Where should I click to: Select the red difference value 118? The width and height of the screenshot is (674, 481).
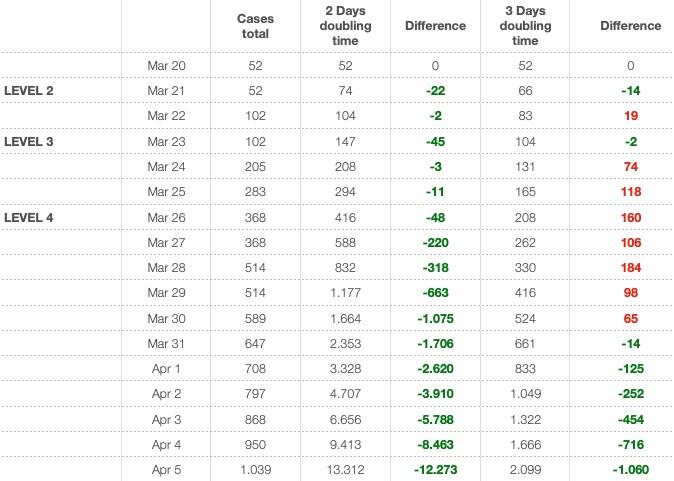[630, 192]
